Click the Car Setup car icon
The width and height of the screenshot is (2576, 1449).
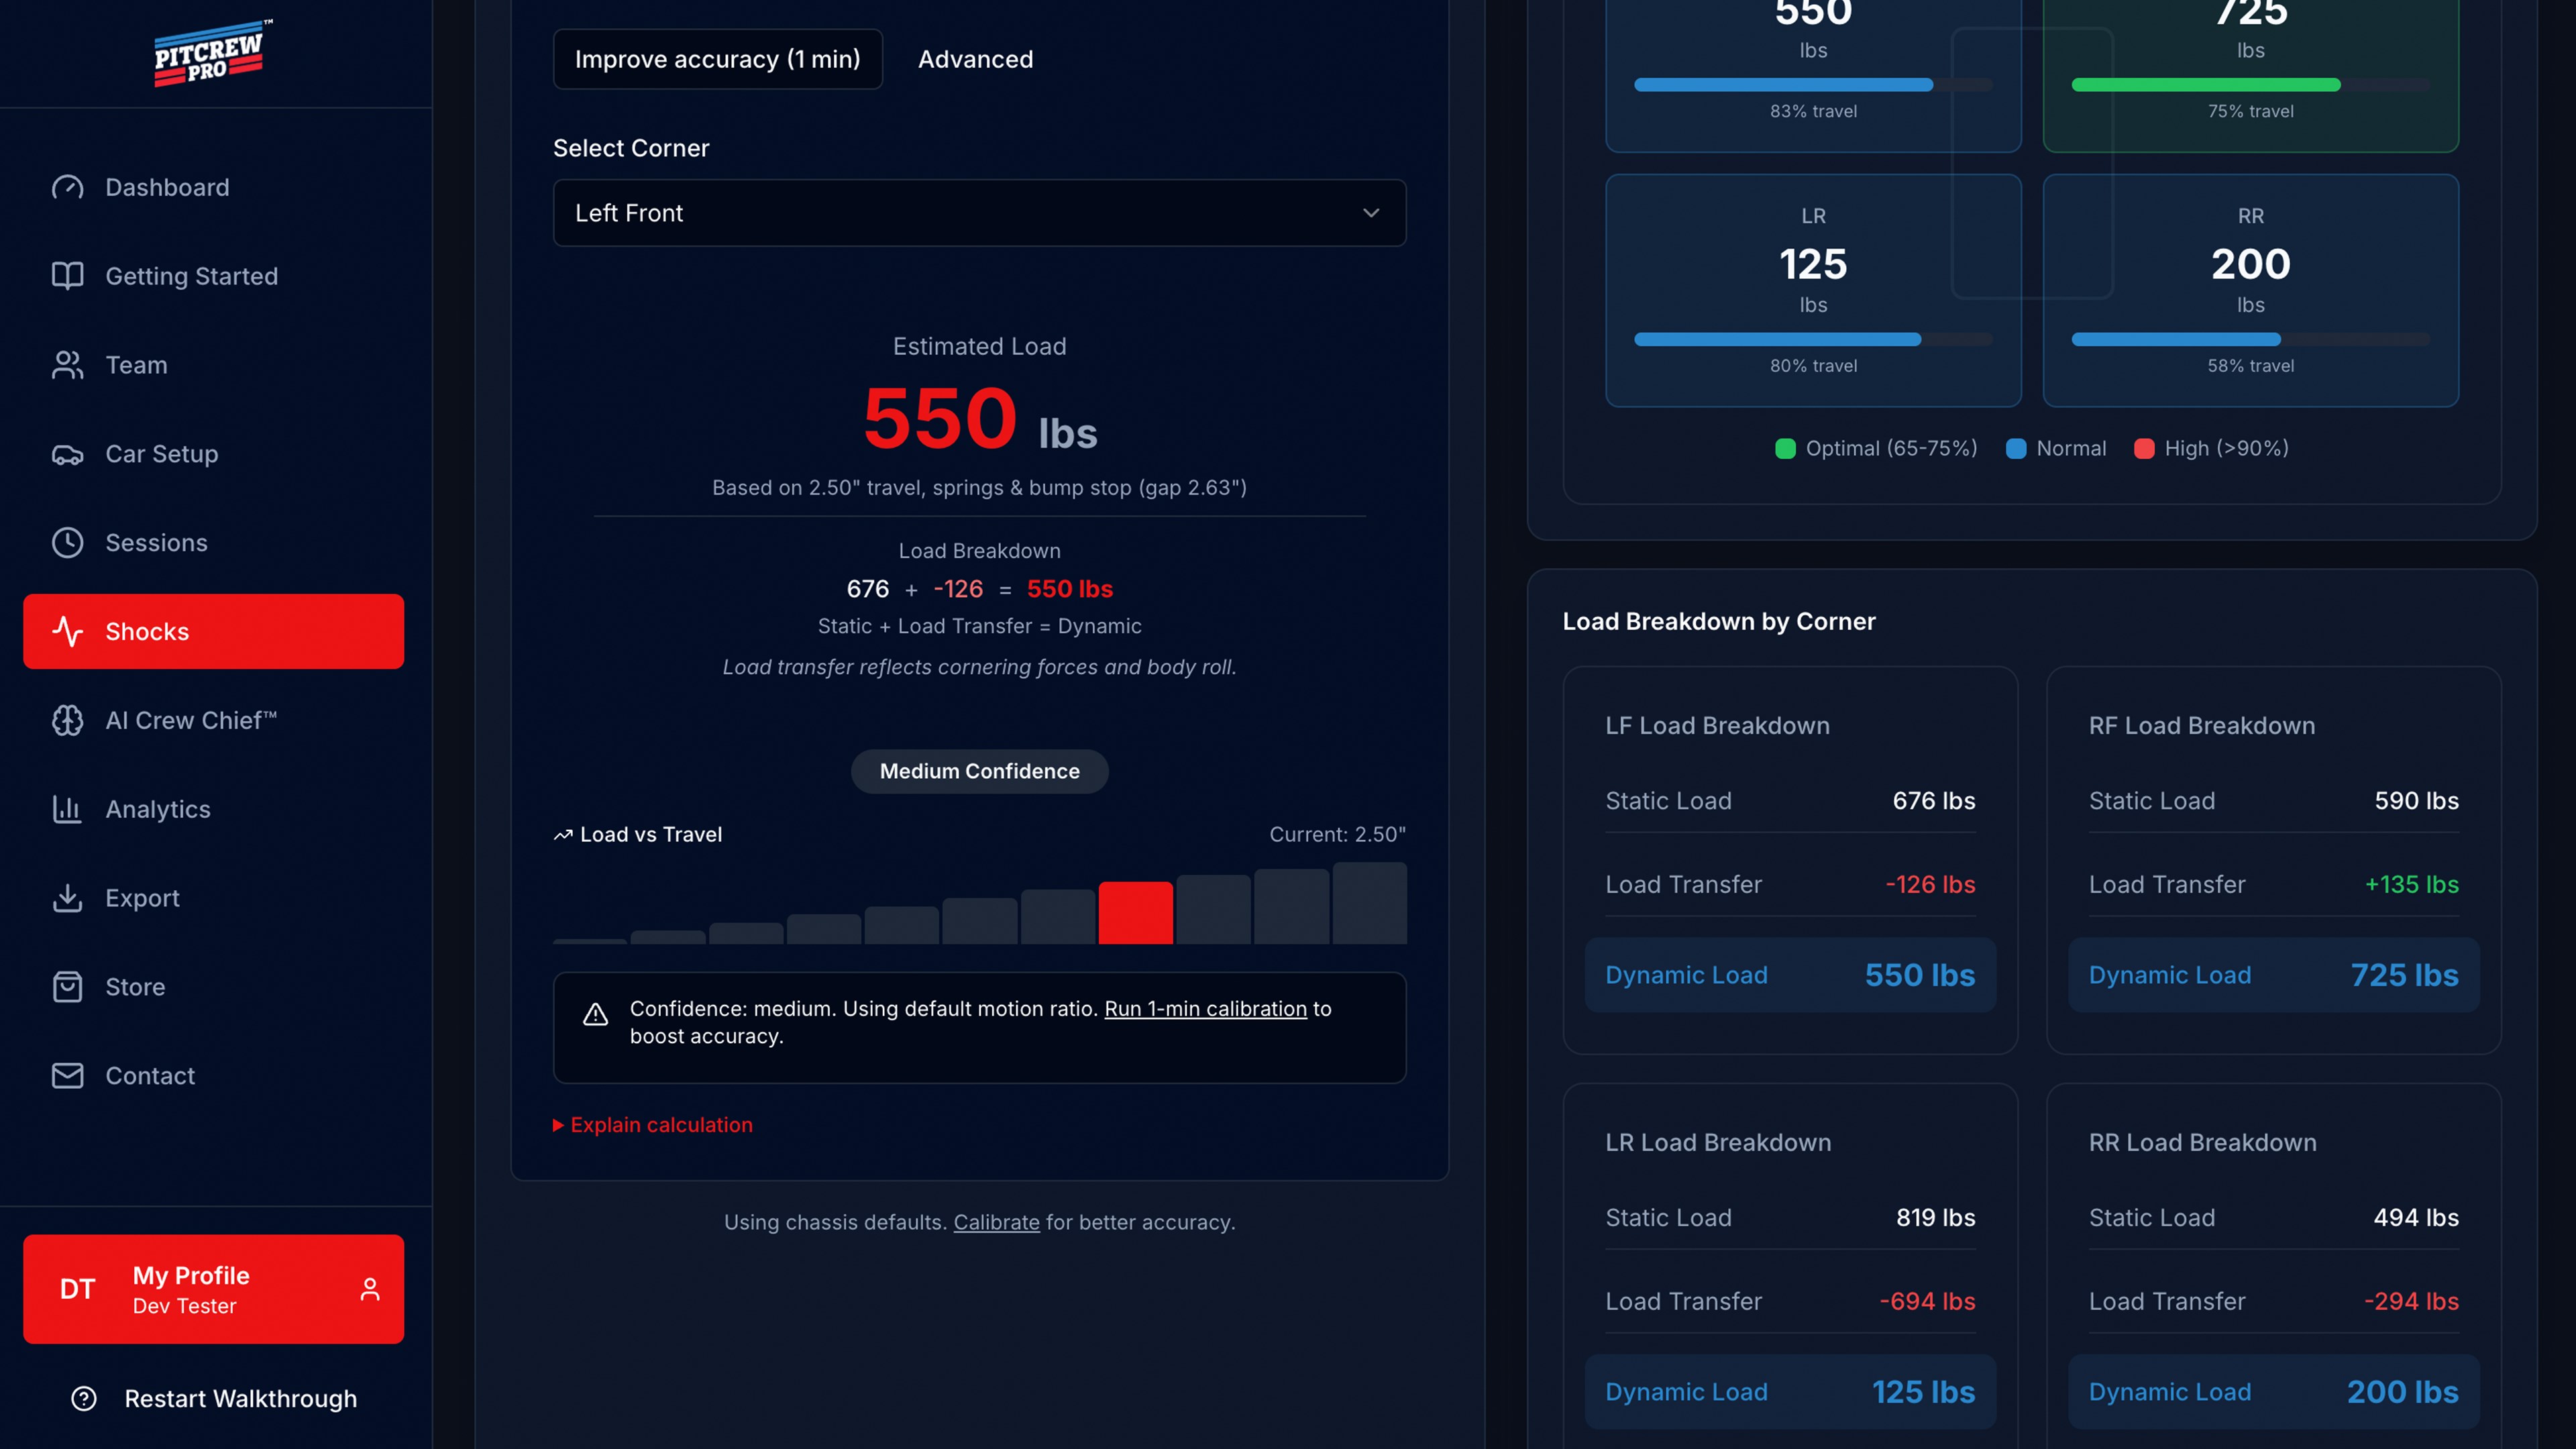click(x=67, y=454)
